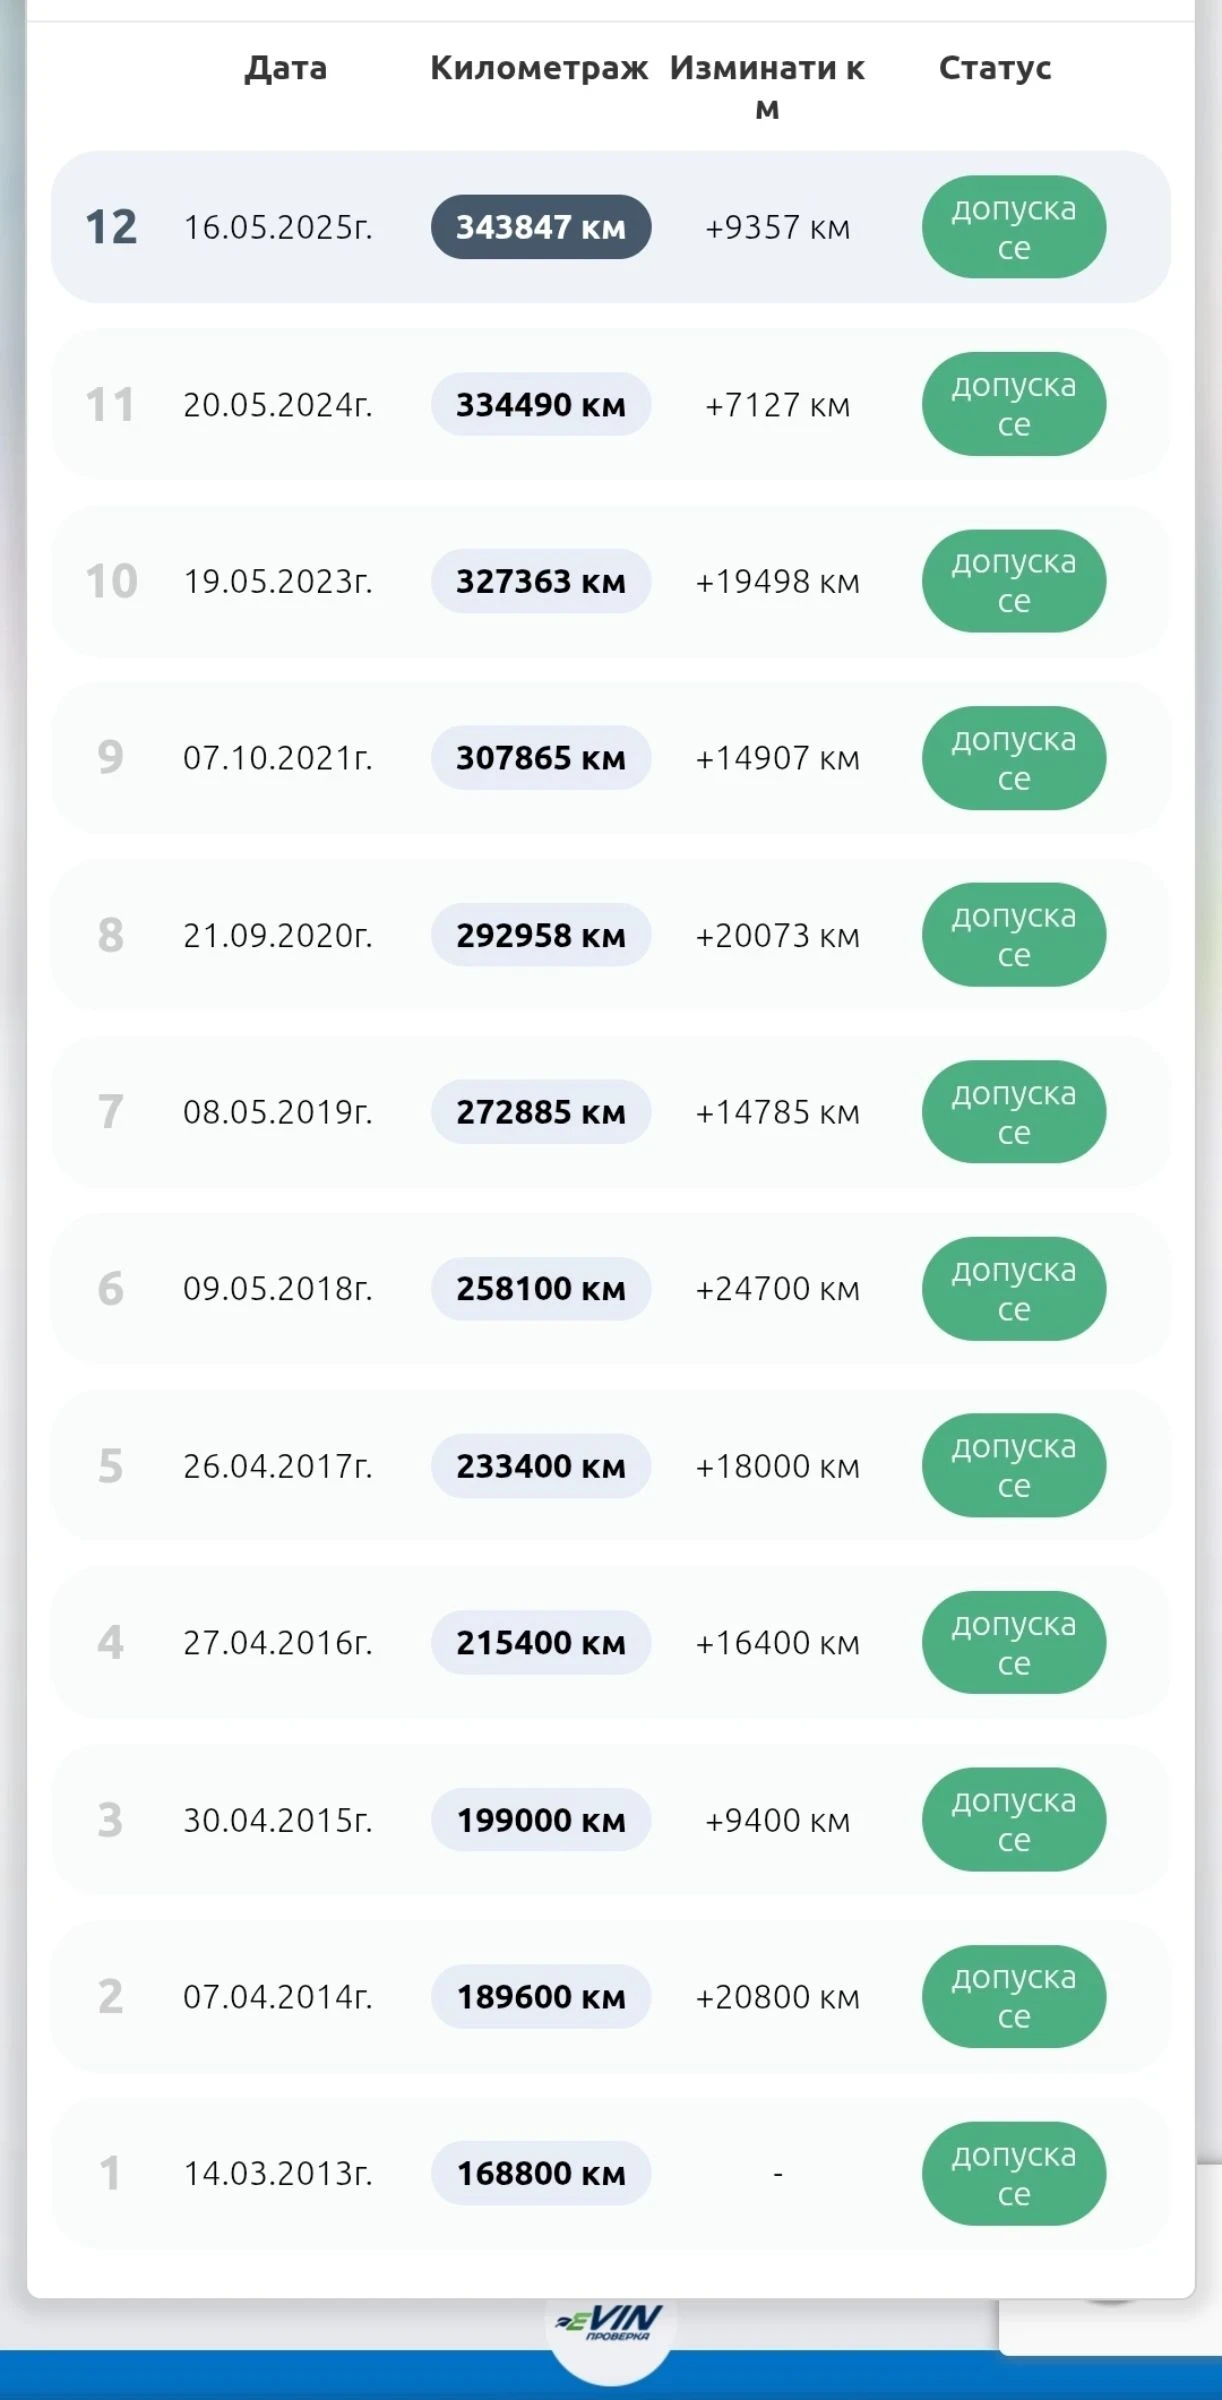Image resolution: width=1222 pixels, height=2400 pixels.
Task: Click the 334490 км mileage badge
Action: click(x=541, y=404)
